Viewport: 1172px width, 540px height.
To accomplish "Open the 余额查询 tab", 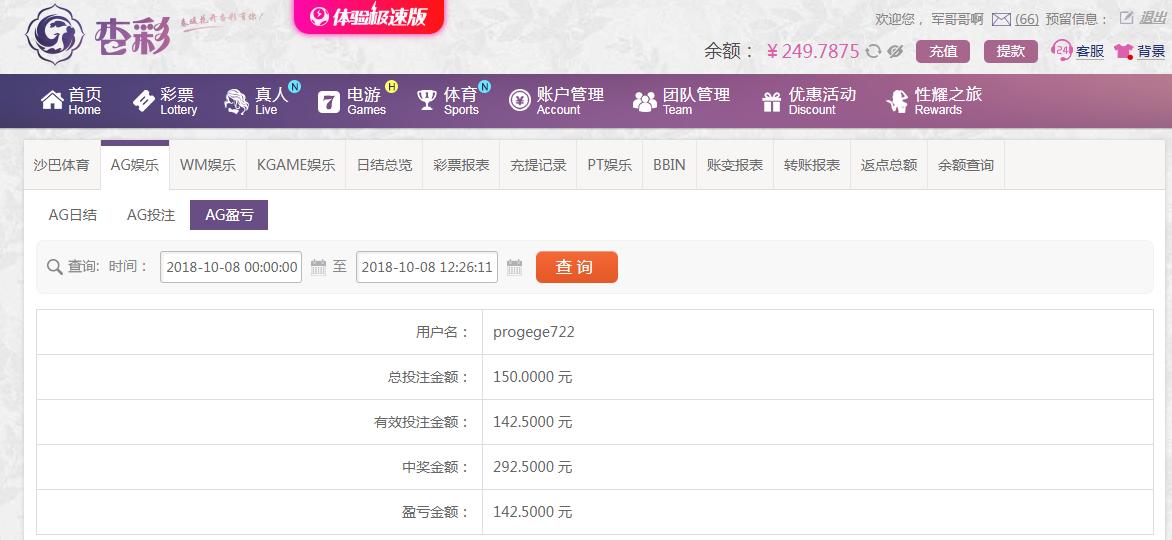I will 966,165.
